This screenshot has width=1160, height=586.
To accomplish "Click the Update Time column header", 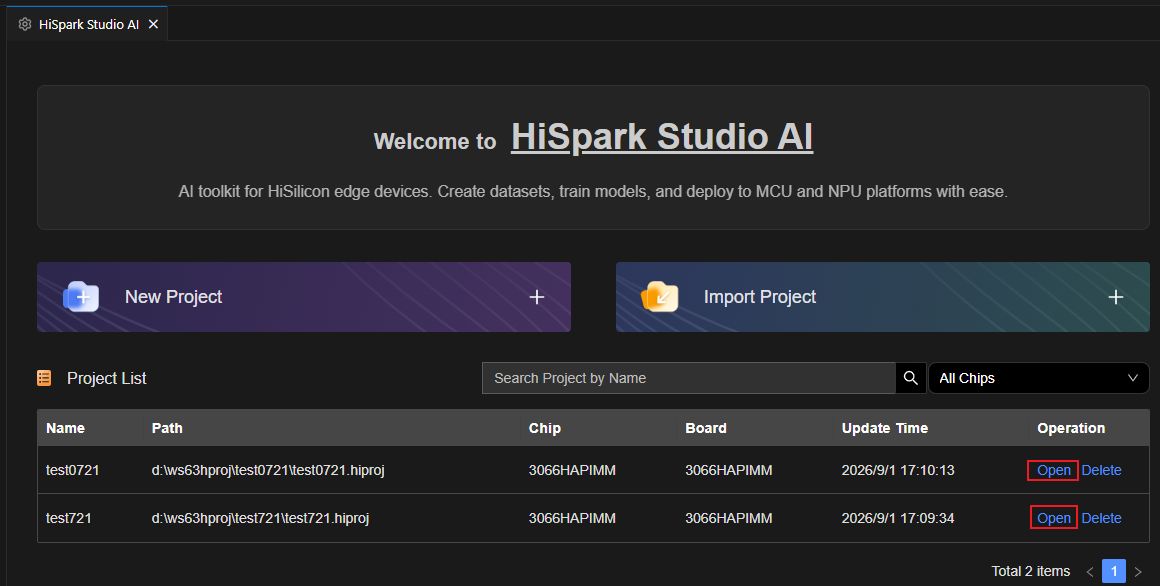I will click(885, 428).
